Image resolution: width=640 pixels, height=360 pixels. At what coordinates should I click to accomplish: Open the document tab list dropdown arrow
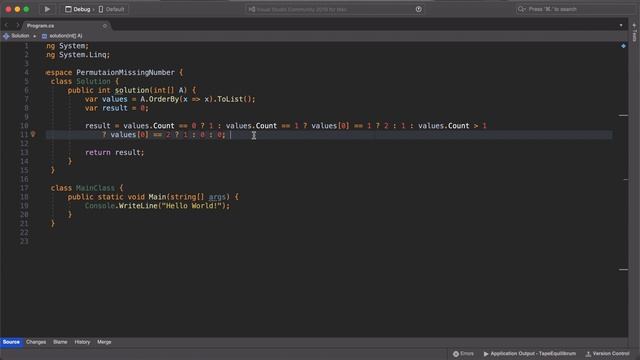point(621,25)
